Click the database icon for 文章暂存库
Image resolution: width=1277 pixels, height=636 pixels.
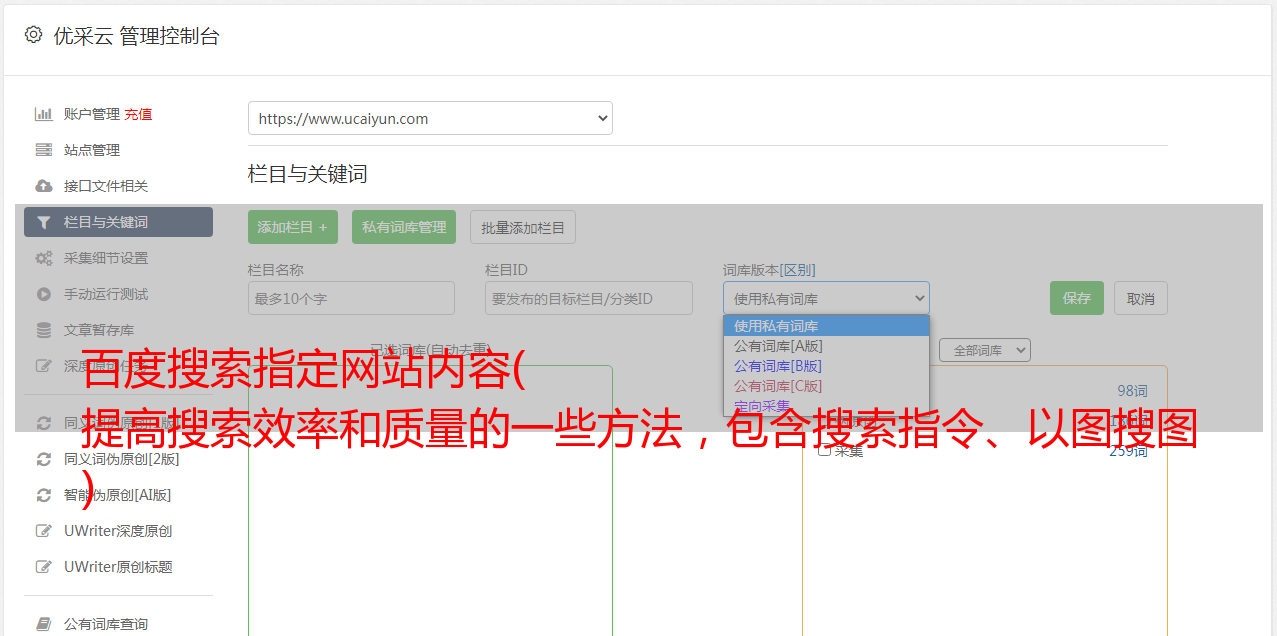pyautogui.click(x=43, y=330)
